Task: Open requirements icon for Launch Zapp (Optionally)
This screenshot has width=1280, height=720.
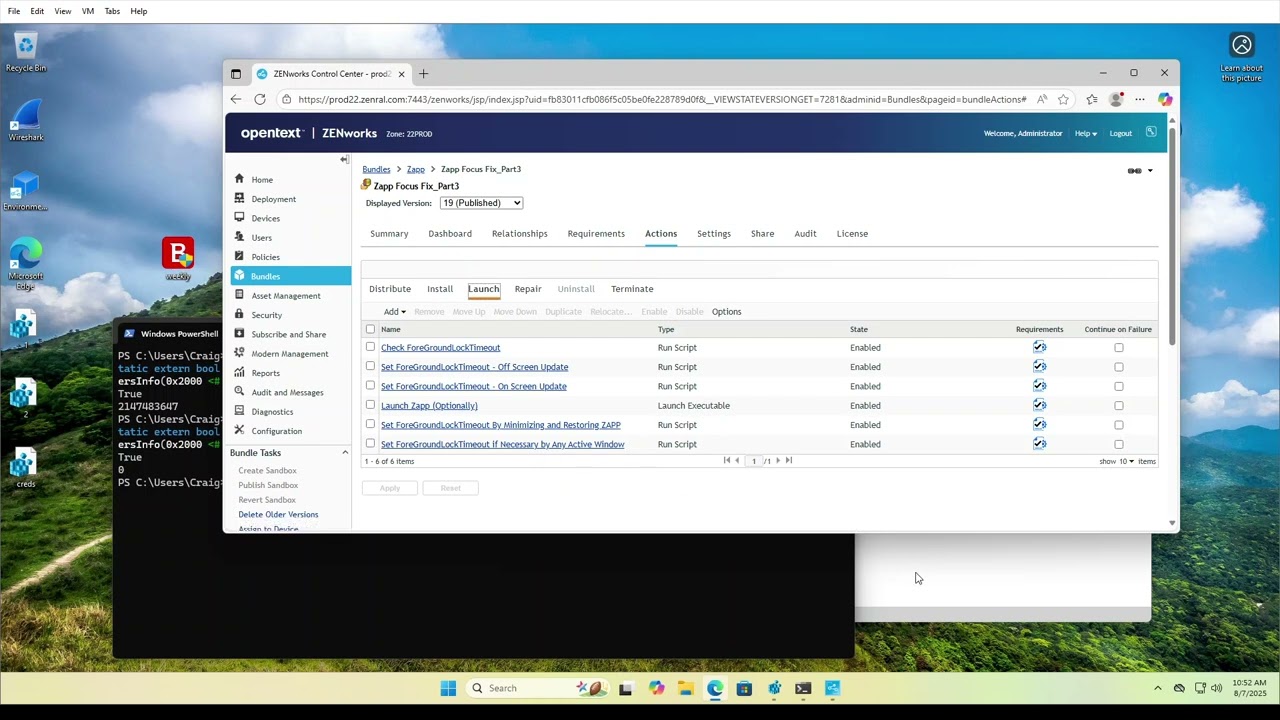Action: tap(1039, 405)
